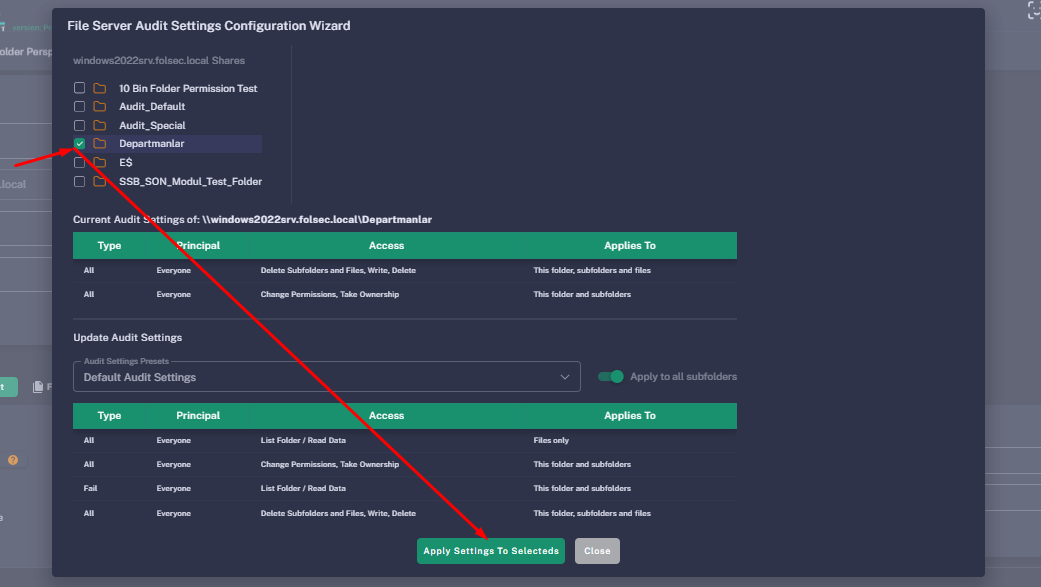Click the orange help icon behind the dialog
Viewport: 1041px width, 587px height.
click(13, 460)
